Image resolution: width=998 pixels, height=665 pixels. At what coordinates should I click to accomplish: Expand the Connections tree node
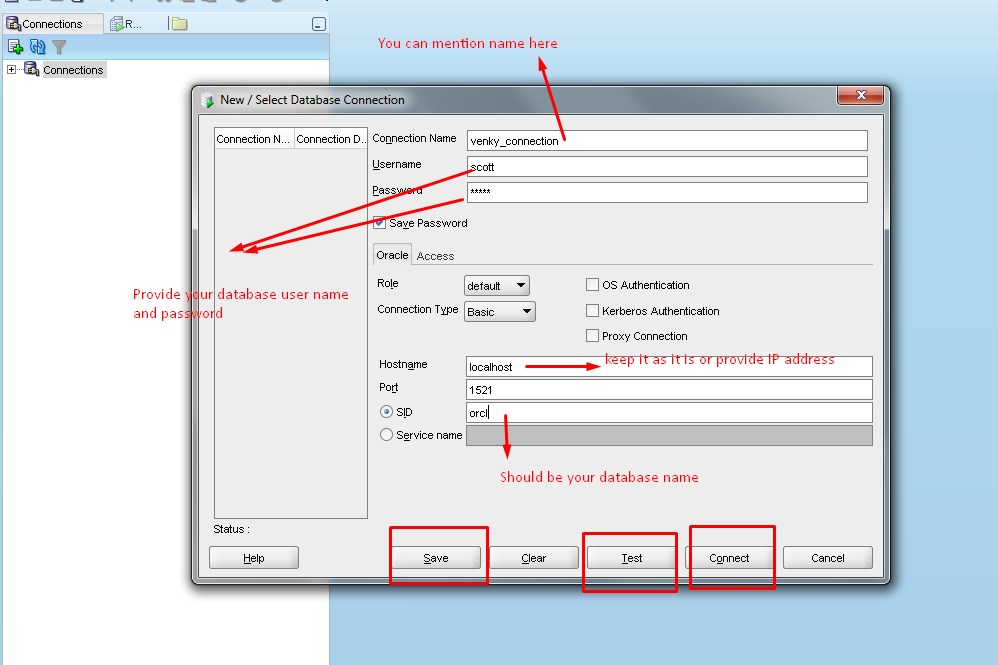tap(10, 70)
